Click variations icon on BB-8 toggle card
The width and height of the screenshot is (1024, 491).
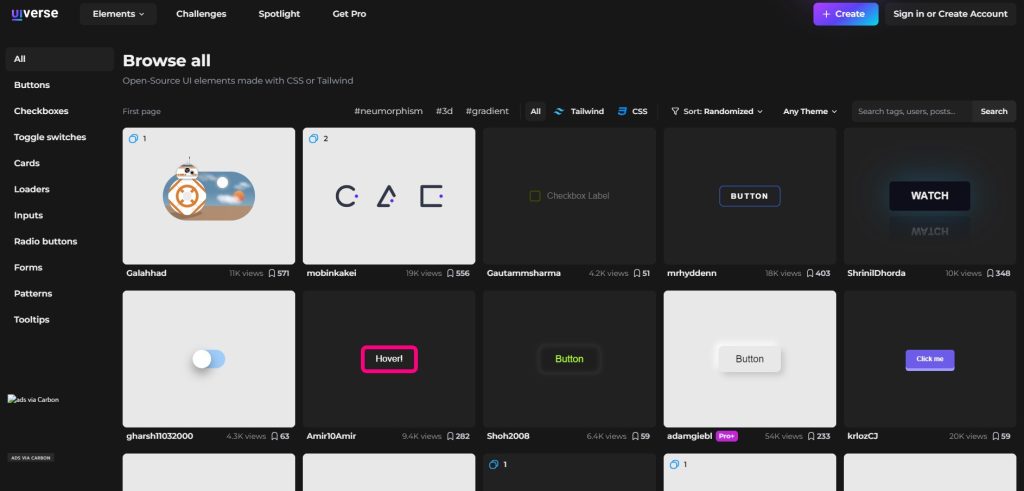(133, 138)
